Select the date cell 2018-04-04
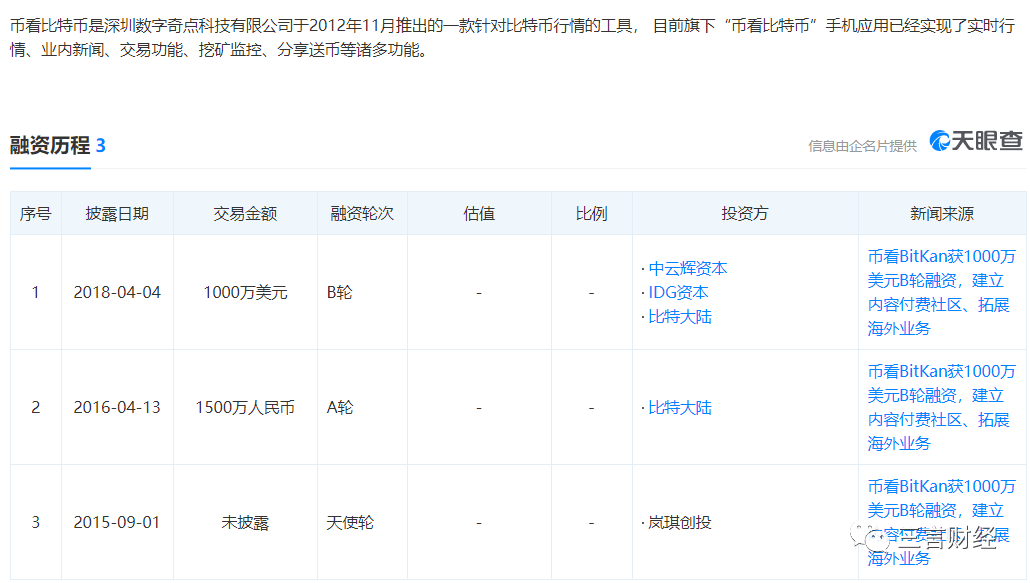The height and width of the screenshot is (583, 1030). pyautogui.click(x=117, y=292)
